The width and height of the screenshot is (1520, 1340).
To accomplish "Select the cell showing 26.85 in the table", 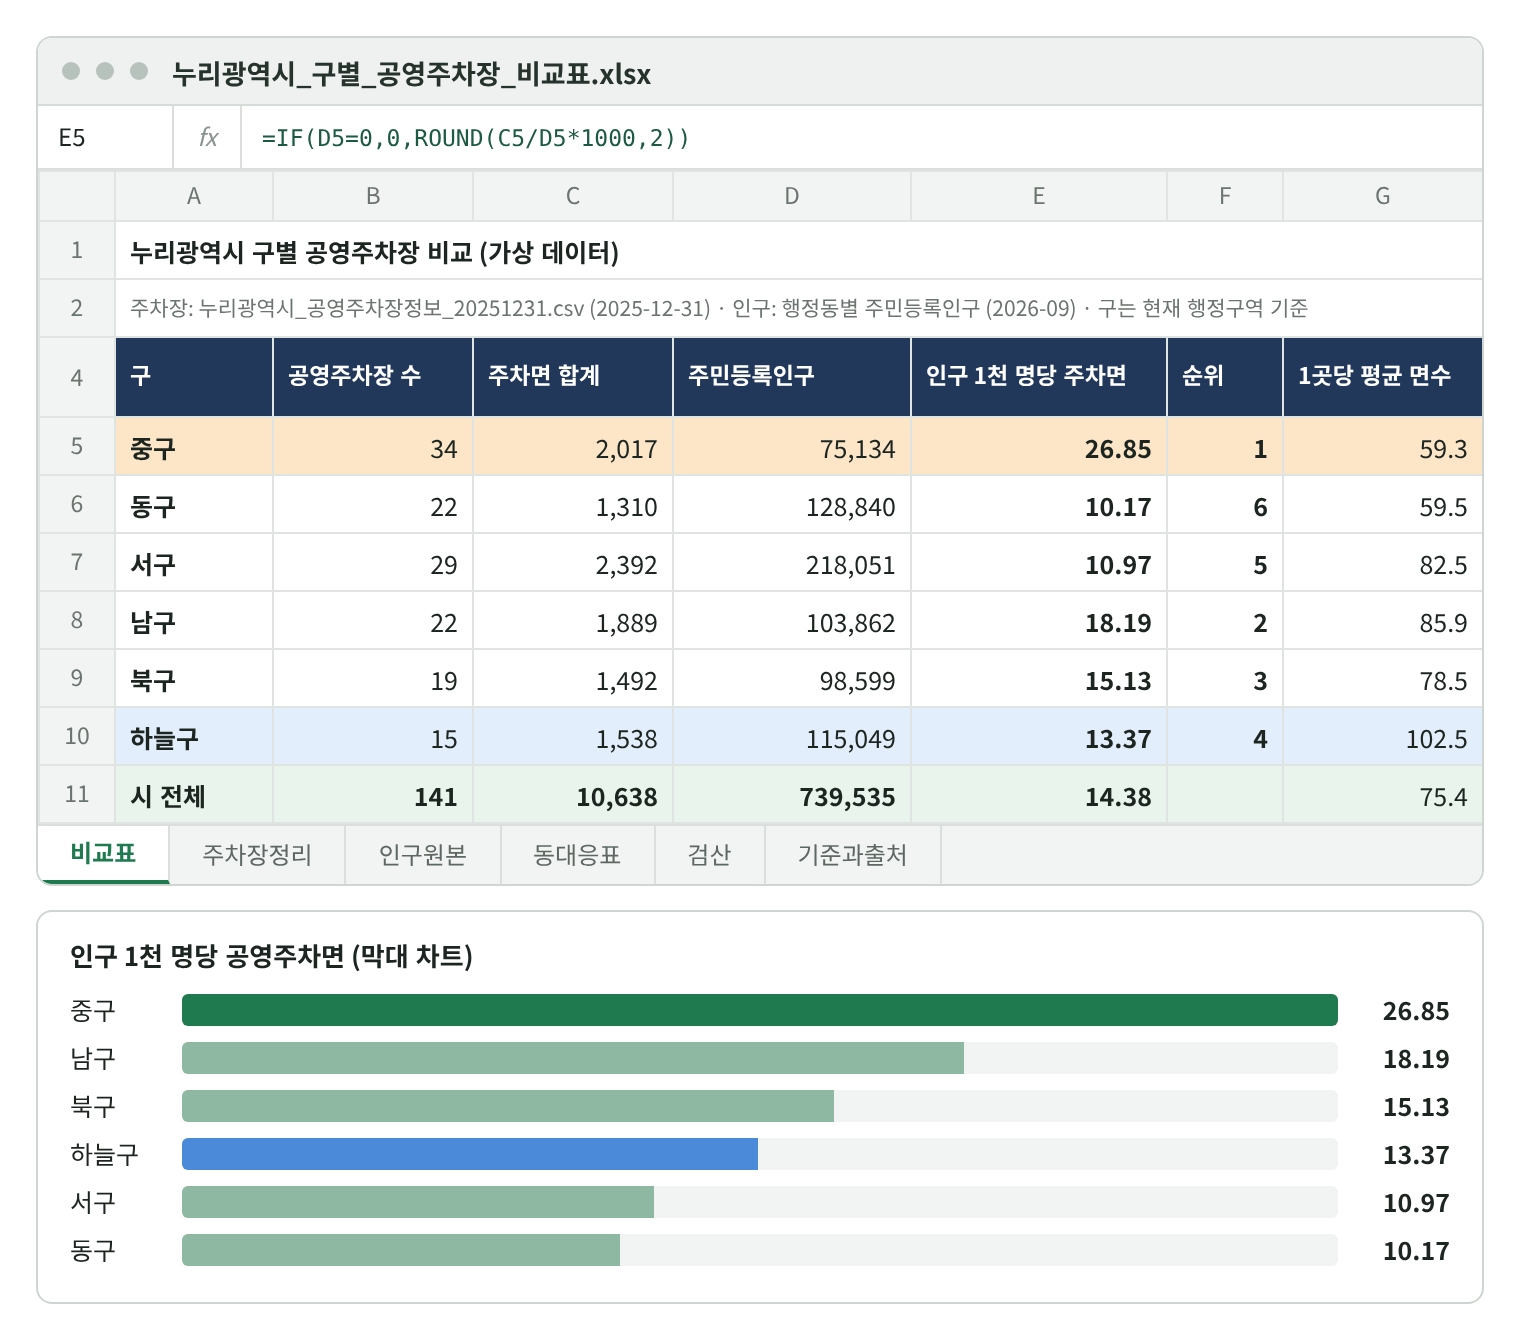I will coord(1039,447).
